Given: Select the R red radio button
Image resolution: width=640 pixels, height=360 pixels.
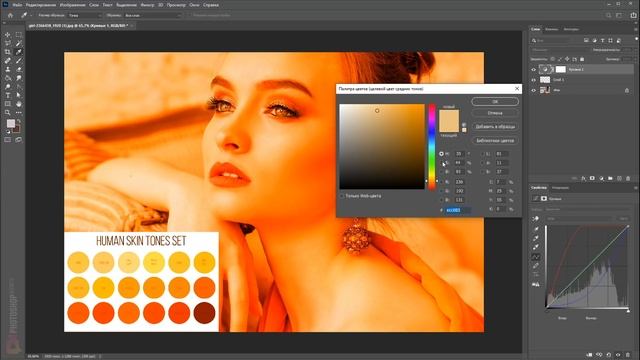Looking at the screenshot, I should [x=441, y=182].
